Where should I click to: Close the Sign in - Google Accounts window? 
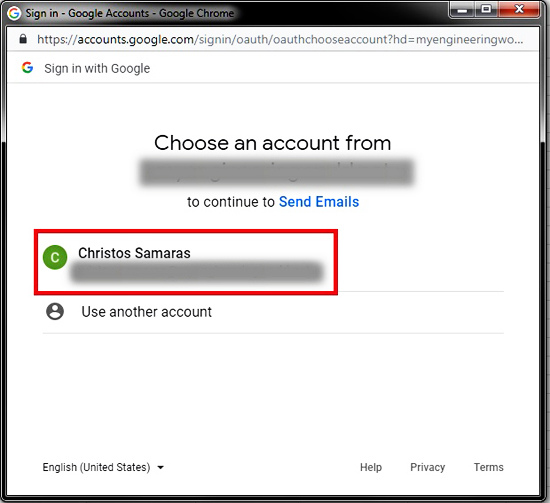pyautogui.click(x=519, y=9)
